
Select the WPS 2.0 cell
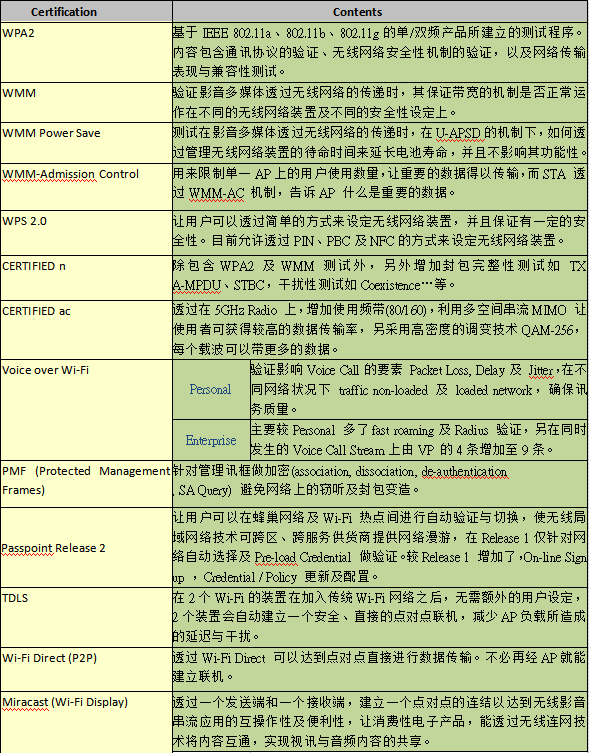tap(86, 232)
